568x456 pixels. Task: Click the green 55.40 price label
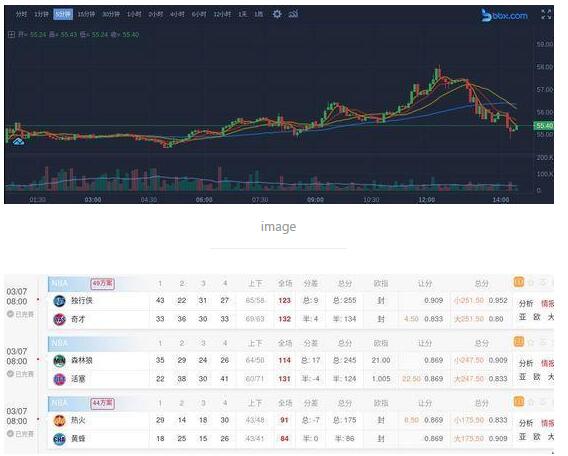[543, 126]
